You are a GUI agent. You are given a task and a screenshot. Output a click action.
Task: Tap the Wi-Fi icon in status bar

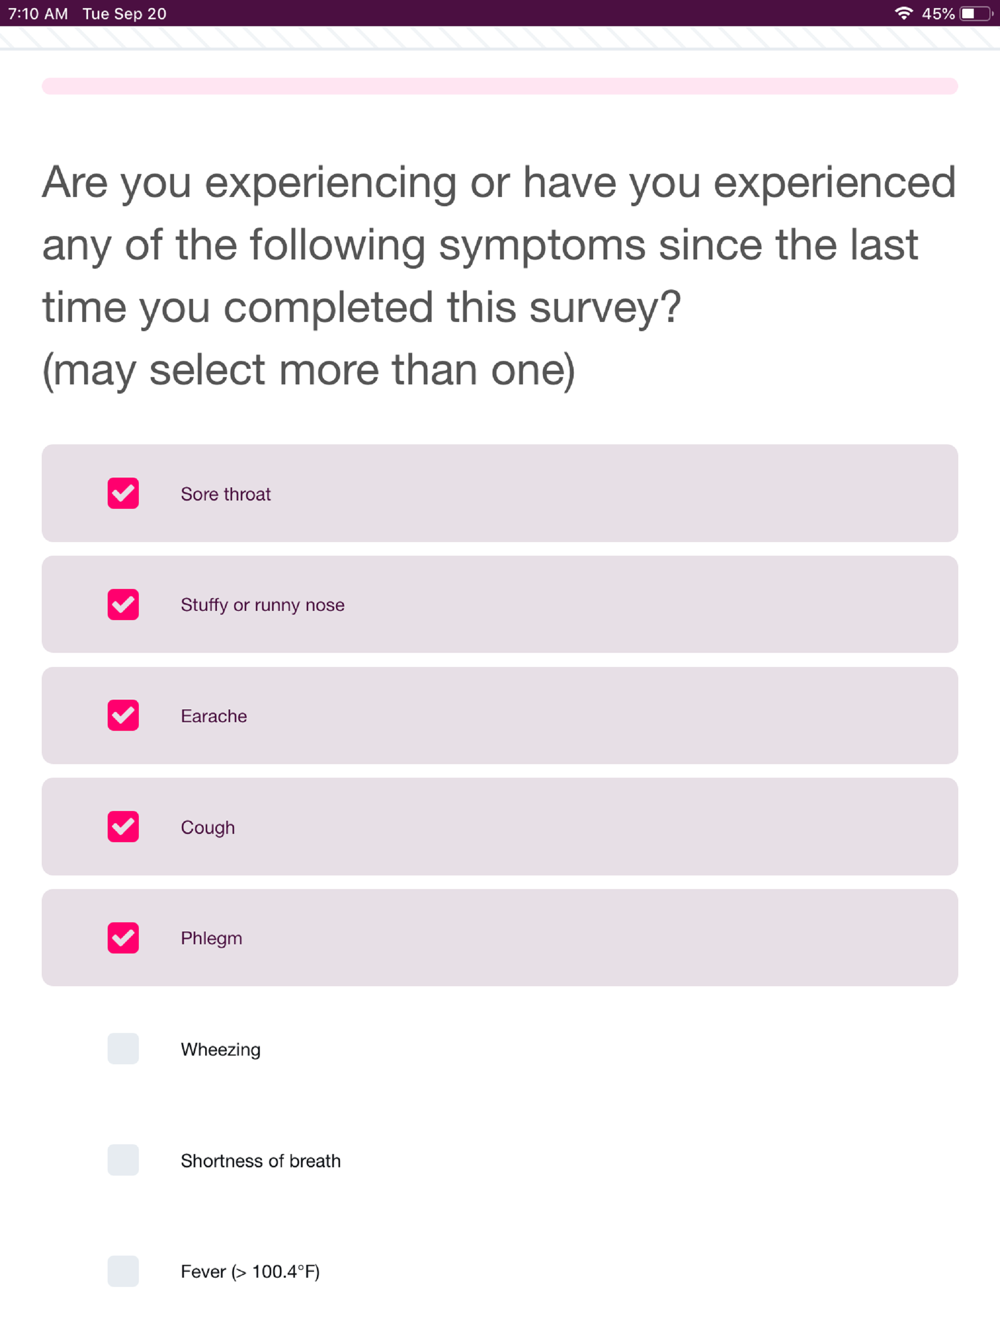pyautogui.click(x=904, y=13)
